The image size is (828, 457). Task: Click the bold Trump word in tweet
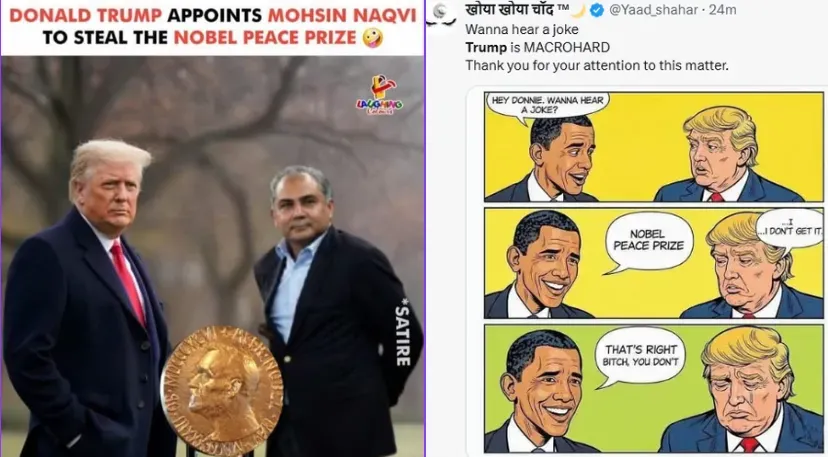tap(486, 48)
